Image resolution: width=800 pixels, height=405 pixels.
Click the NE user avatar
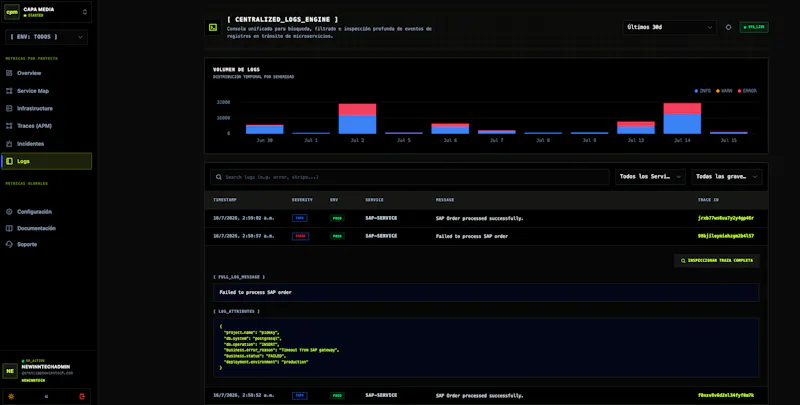coord(10,371)
